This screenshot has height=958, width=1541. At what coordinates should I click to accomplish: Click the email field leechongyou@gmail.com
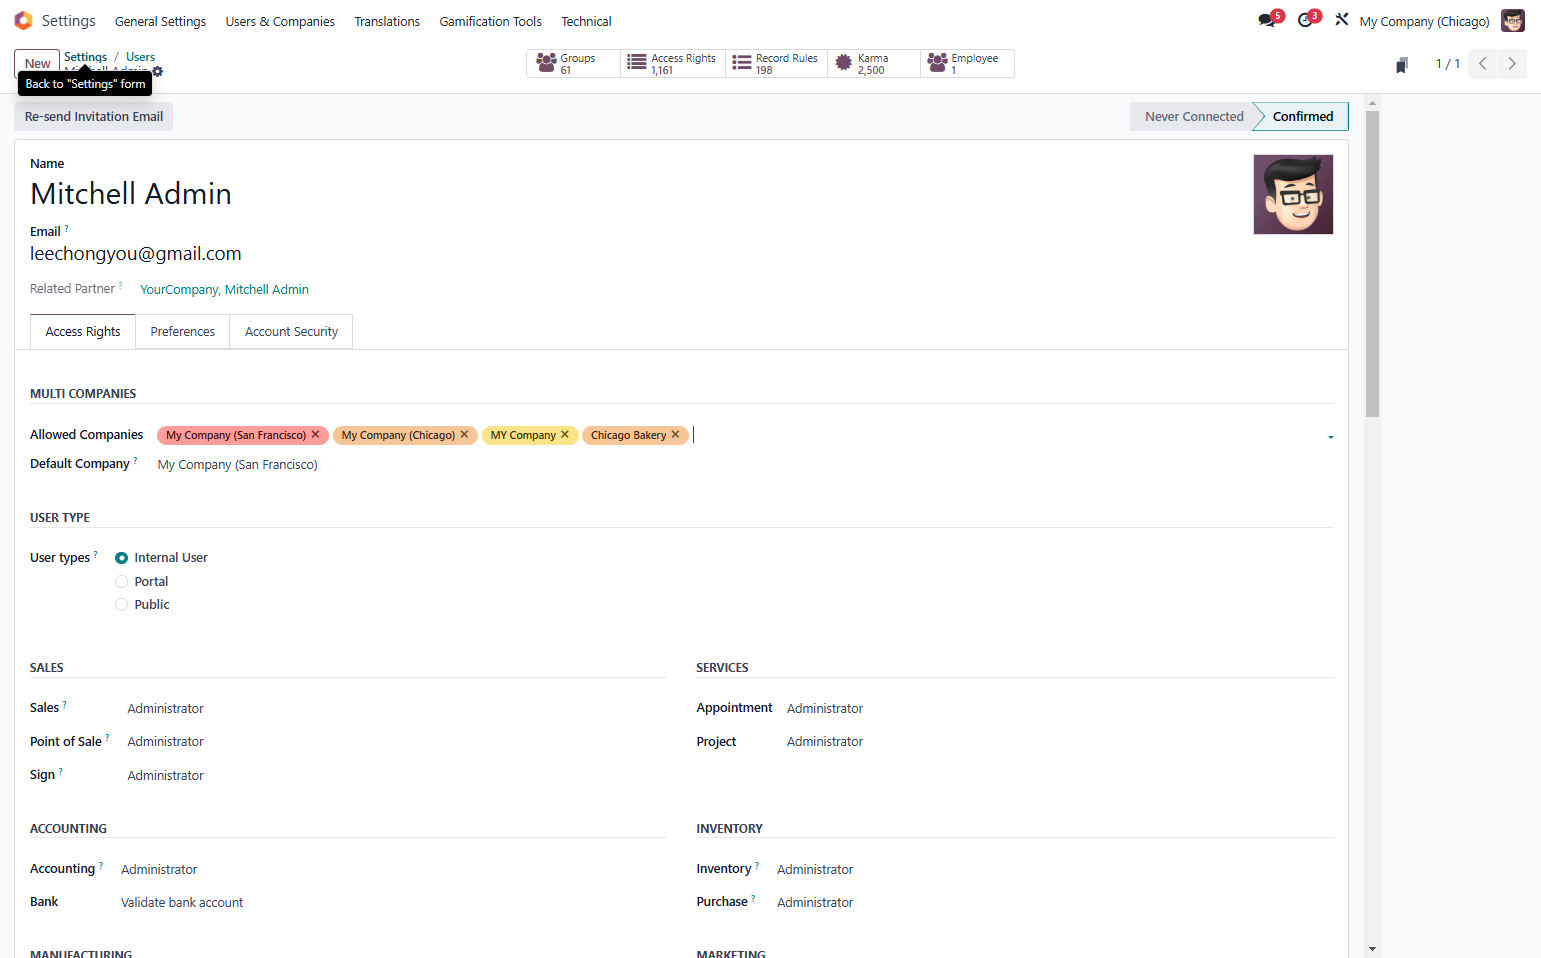click(x=136, y=254)
